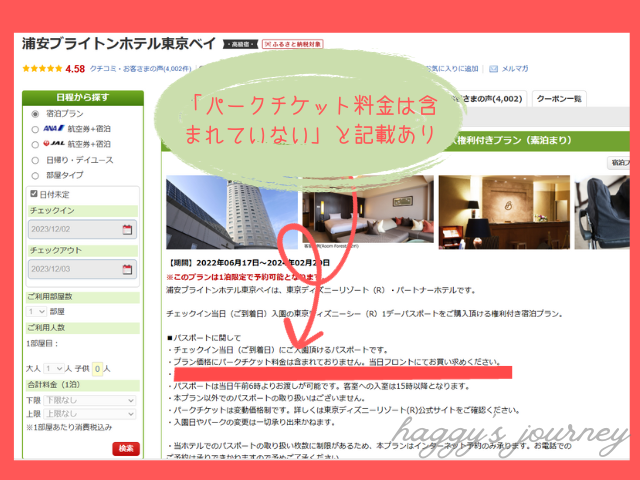The image size is (640, 480).
Task: Choose 日帰り・デイユース radio option
Action: tap(35, 160)
